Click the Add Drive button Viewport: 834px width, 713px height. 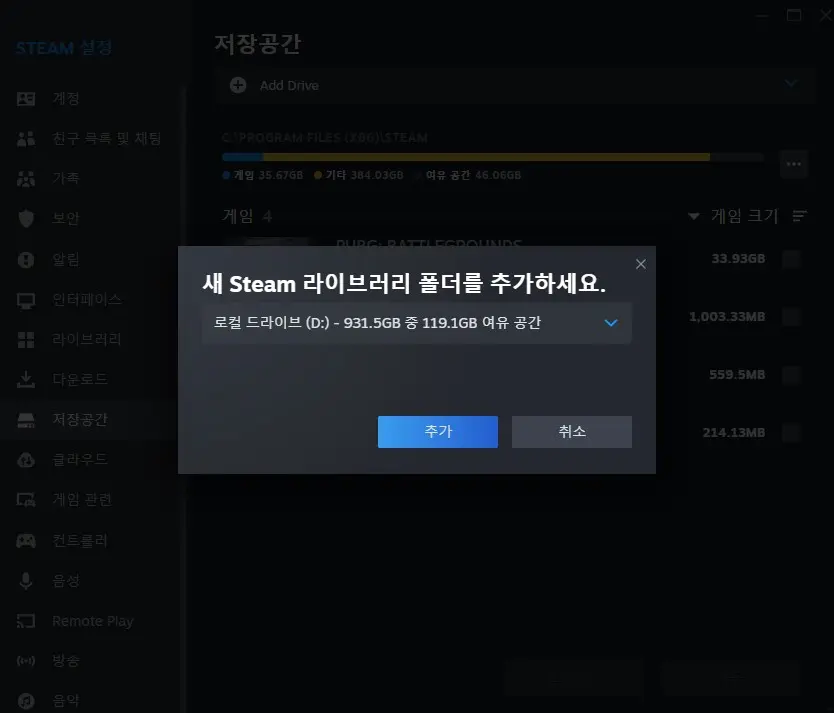[290, 85]
